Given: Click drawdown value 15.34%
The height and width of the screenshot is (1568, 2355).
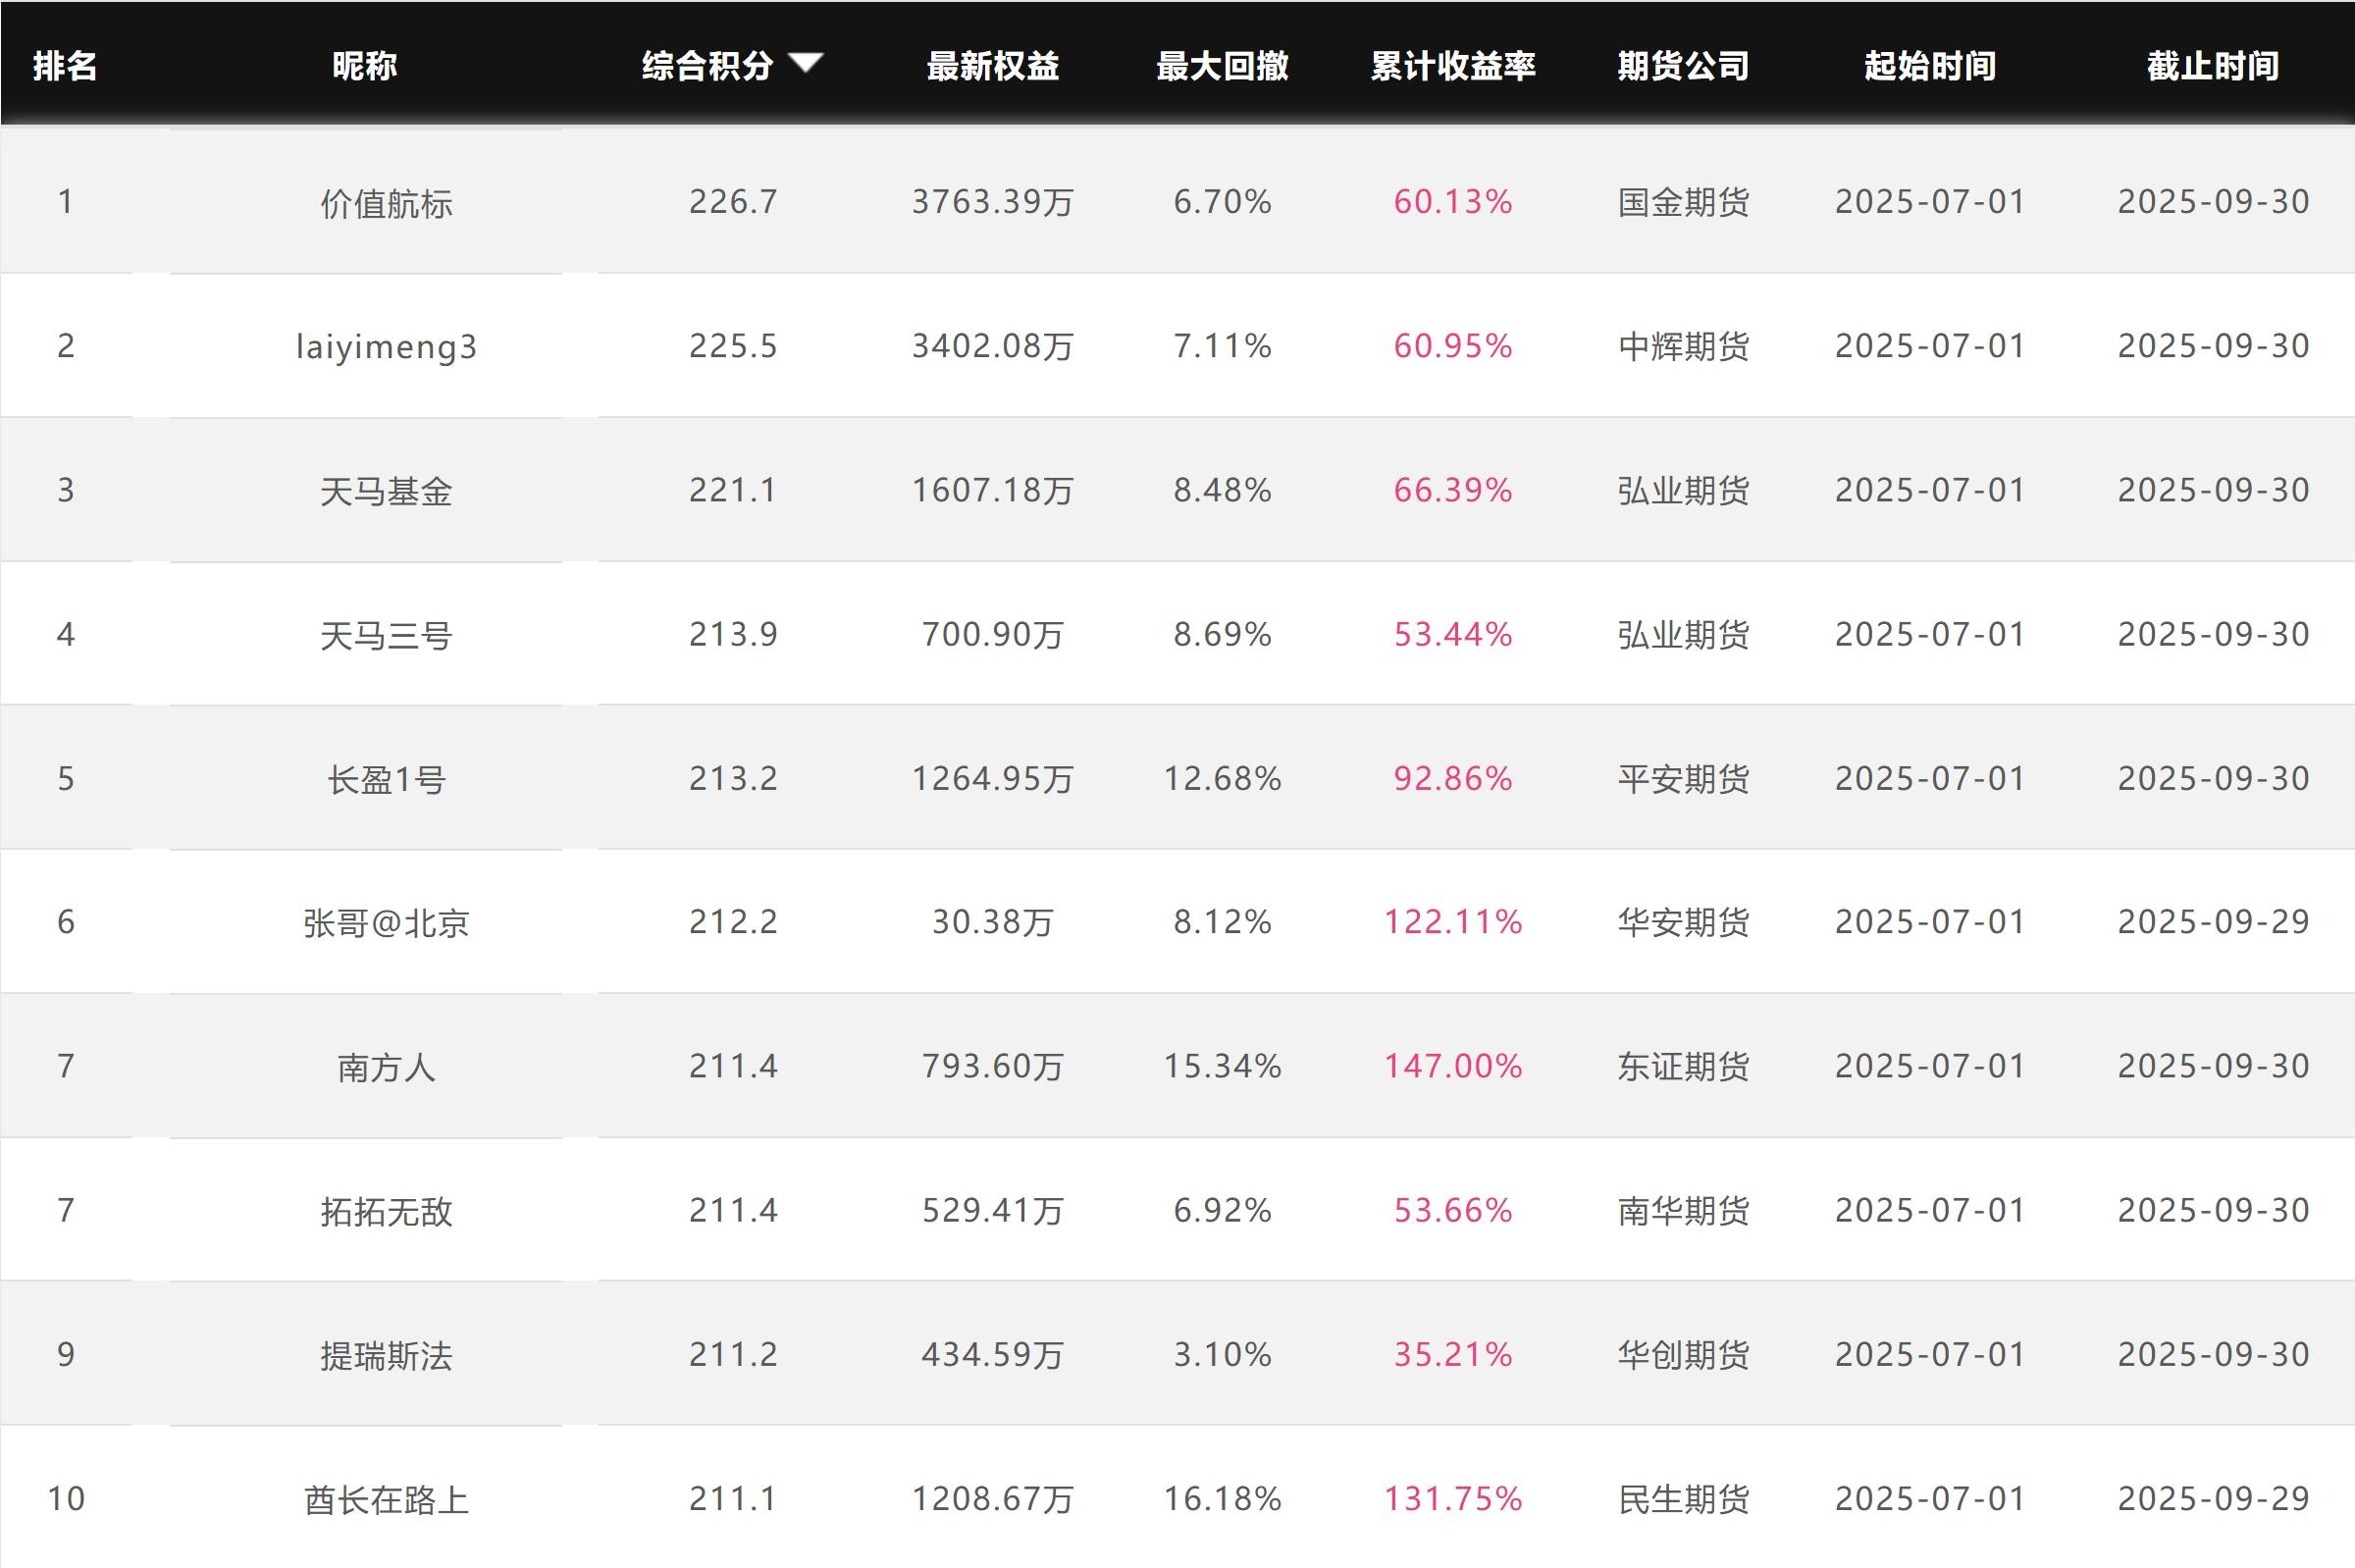Looking at the screenshot, I should (1222, 1066).
